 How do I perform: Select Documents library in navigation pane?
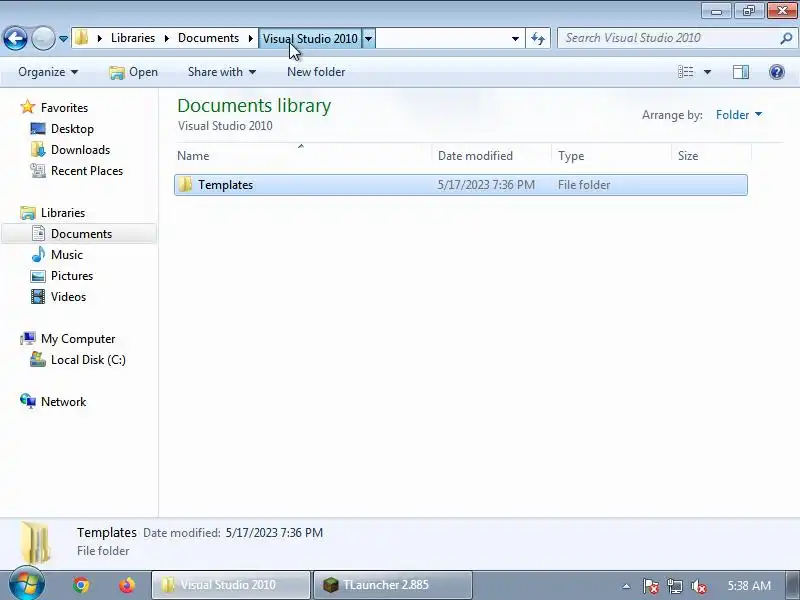coord(79,234)
